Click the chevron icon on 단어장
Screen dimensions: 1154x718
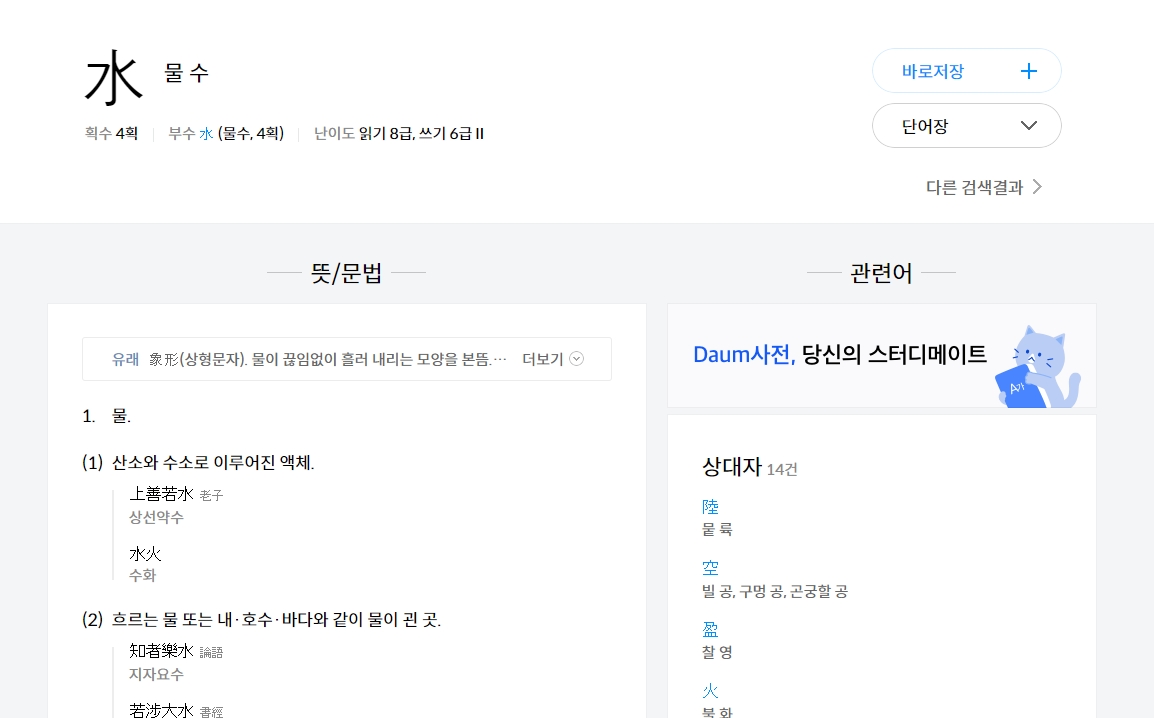pos(1028,125)
